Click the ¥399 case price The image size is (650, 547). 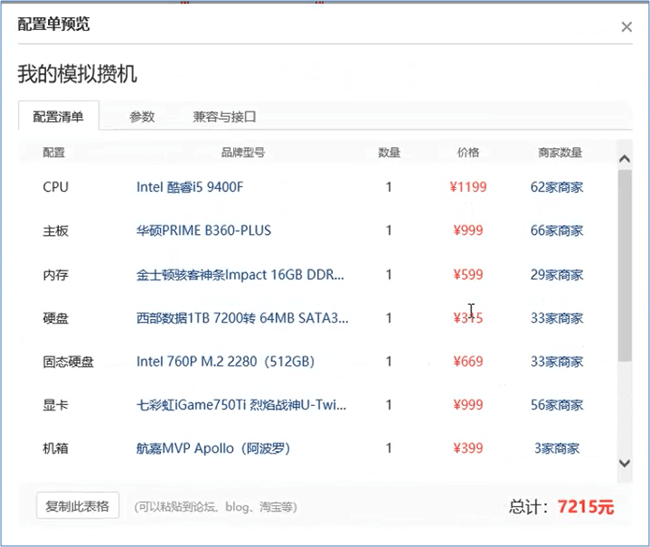(x=468, y=448)
